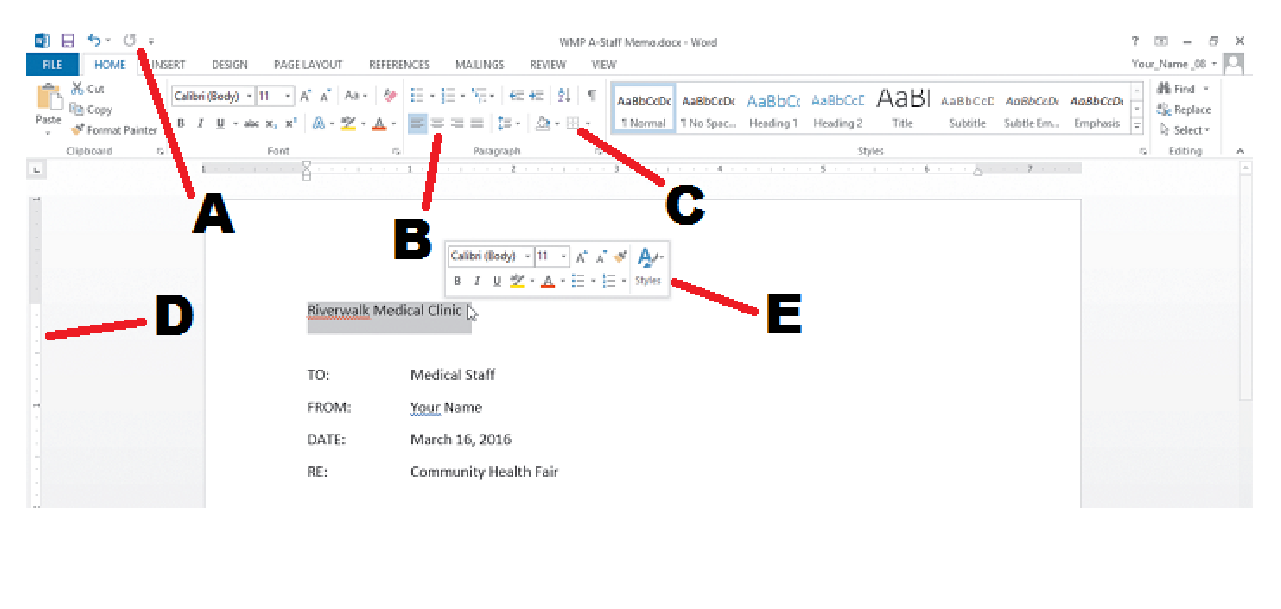Click Increase Indent in the Paragraph group
This screenshot has width=1281, height=609.
(x=537, y=96)
